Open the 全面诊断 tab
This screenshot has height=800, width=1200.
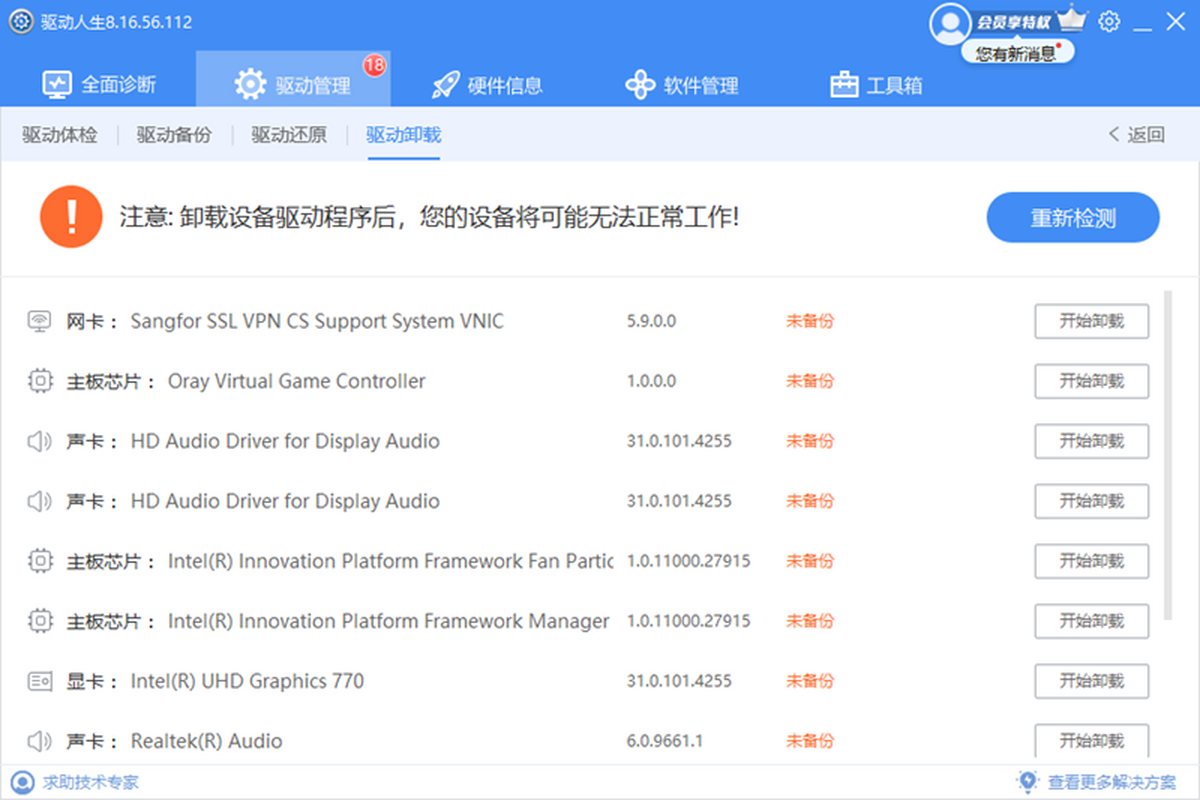point(99,85)
